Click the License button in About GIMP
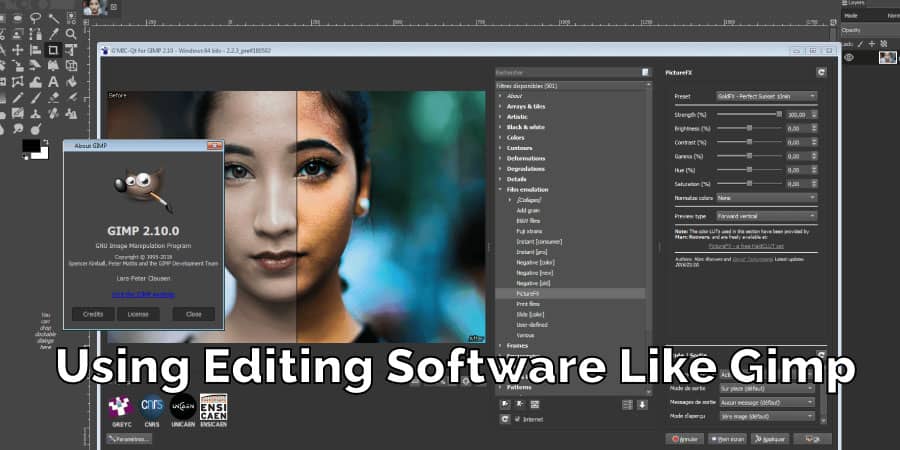Image resolution: width=900 pixels, height=450 pixels. pos(138,314)
